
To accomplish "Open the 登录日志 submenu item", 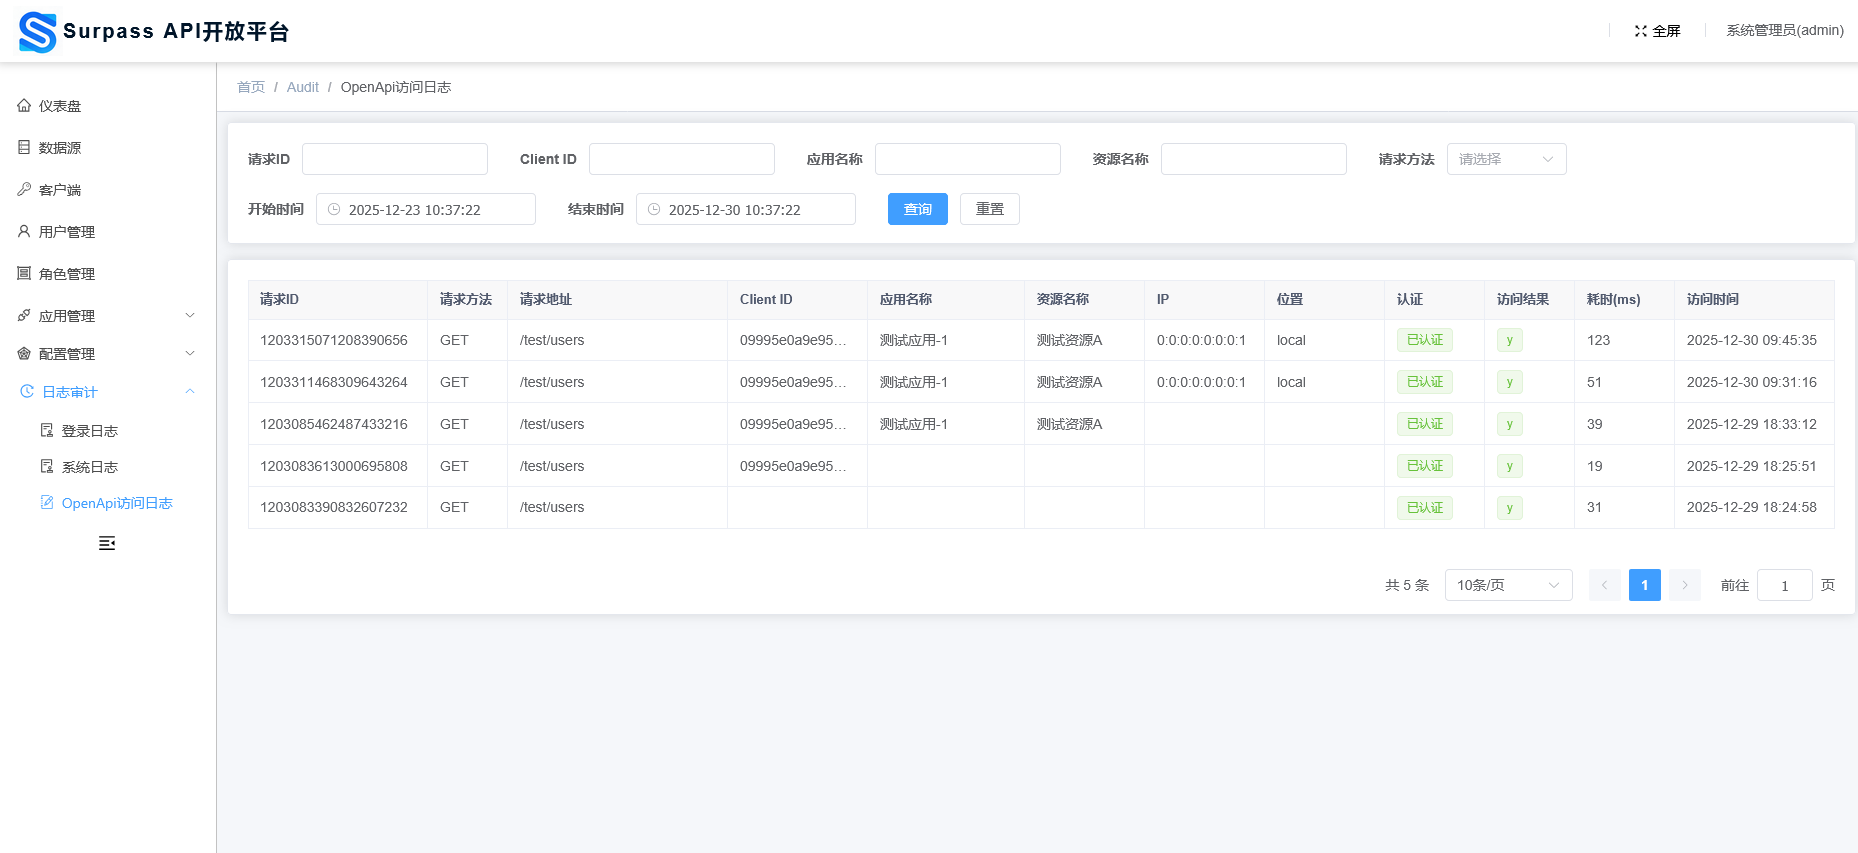I will click(108, 430).
